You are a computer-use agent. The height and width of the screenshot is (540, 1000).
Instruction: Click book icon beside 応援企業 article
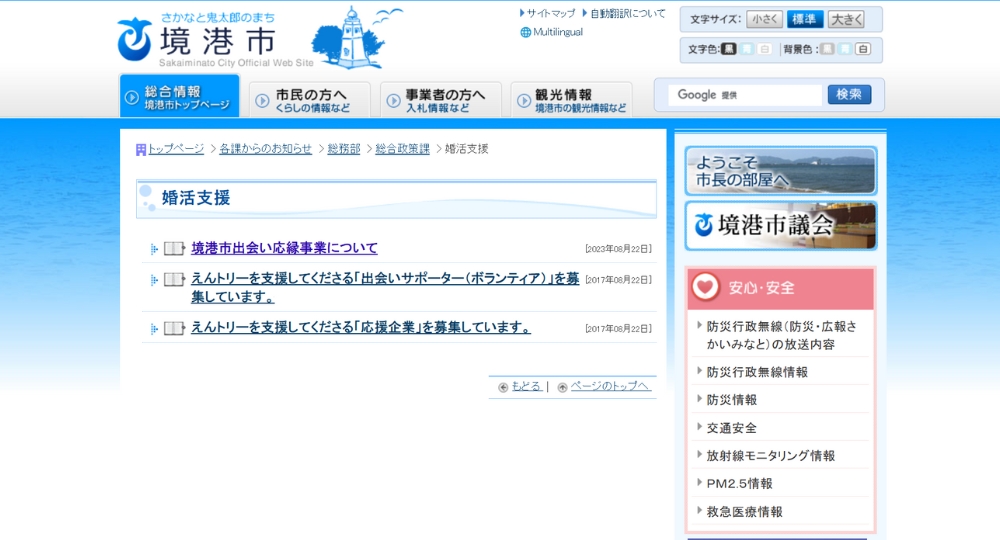coord(174,328)
